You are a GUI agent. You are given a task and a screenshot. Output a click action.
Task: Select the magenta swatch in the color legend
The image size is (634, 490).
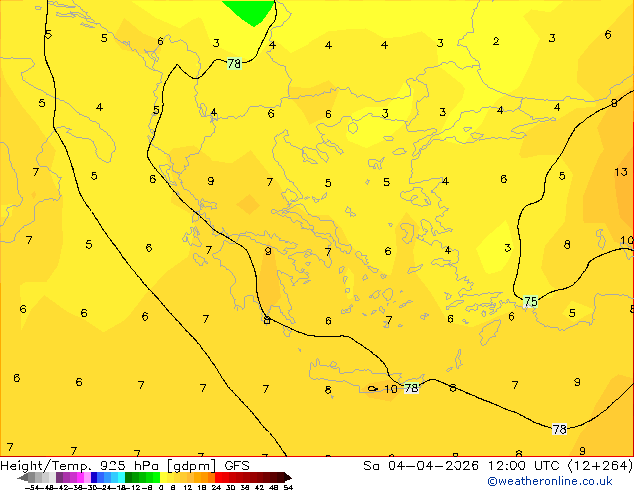pyautogui.click(x=80, y=477)
